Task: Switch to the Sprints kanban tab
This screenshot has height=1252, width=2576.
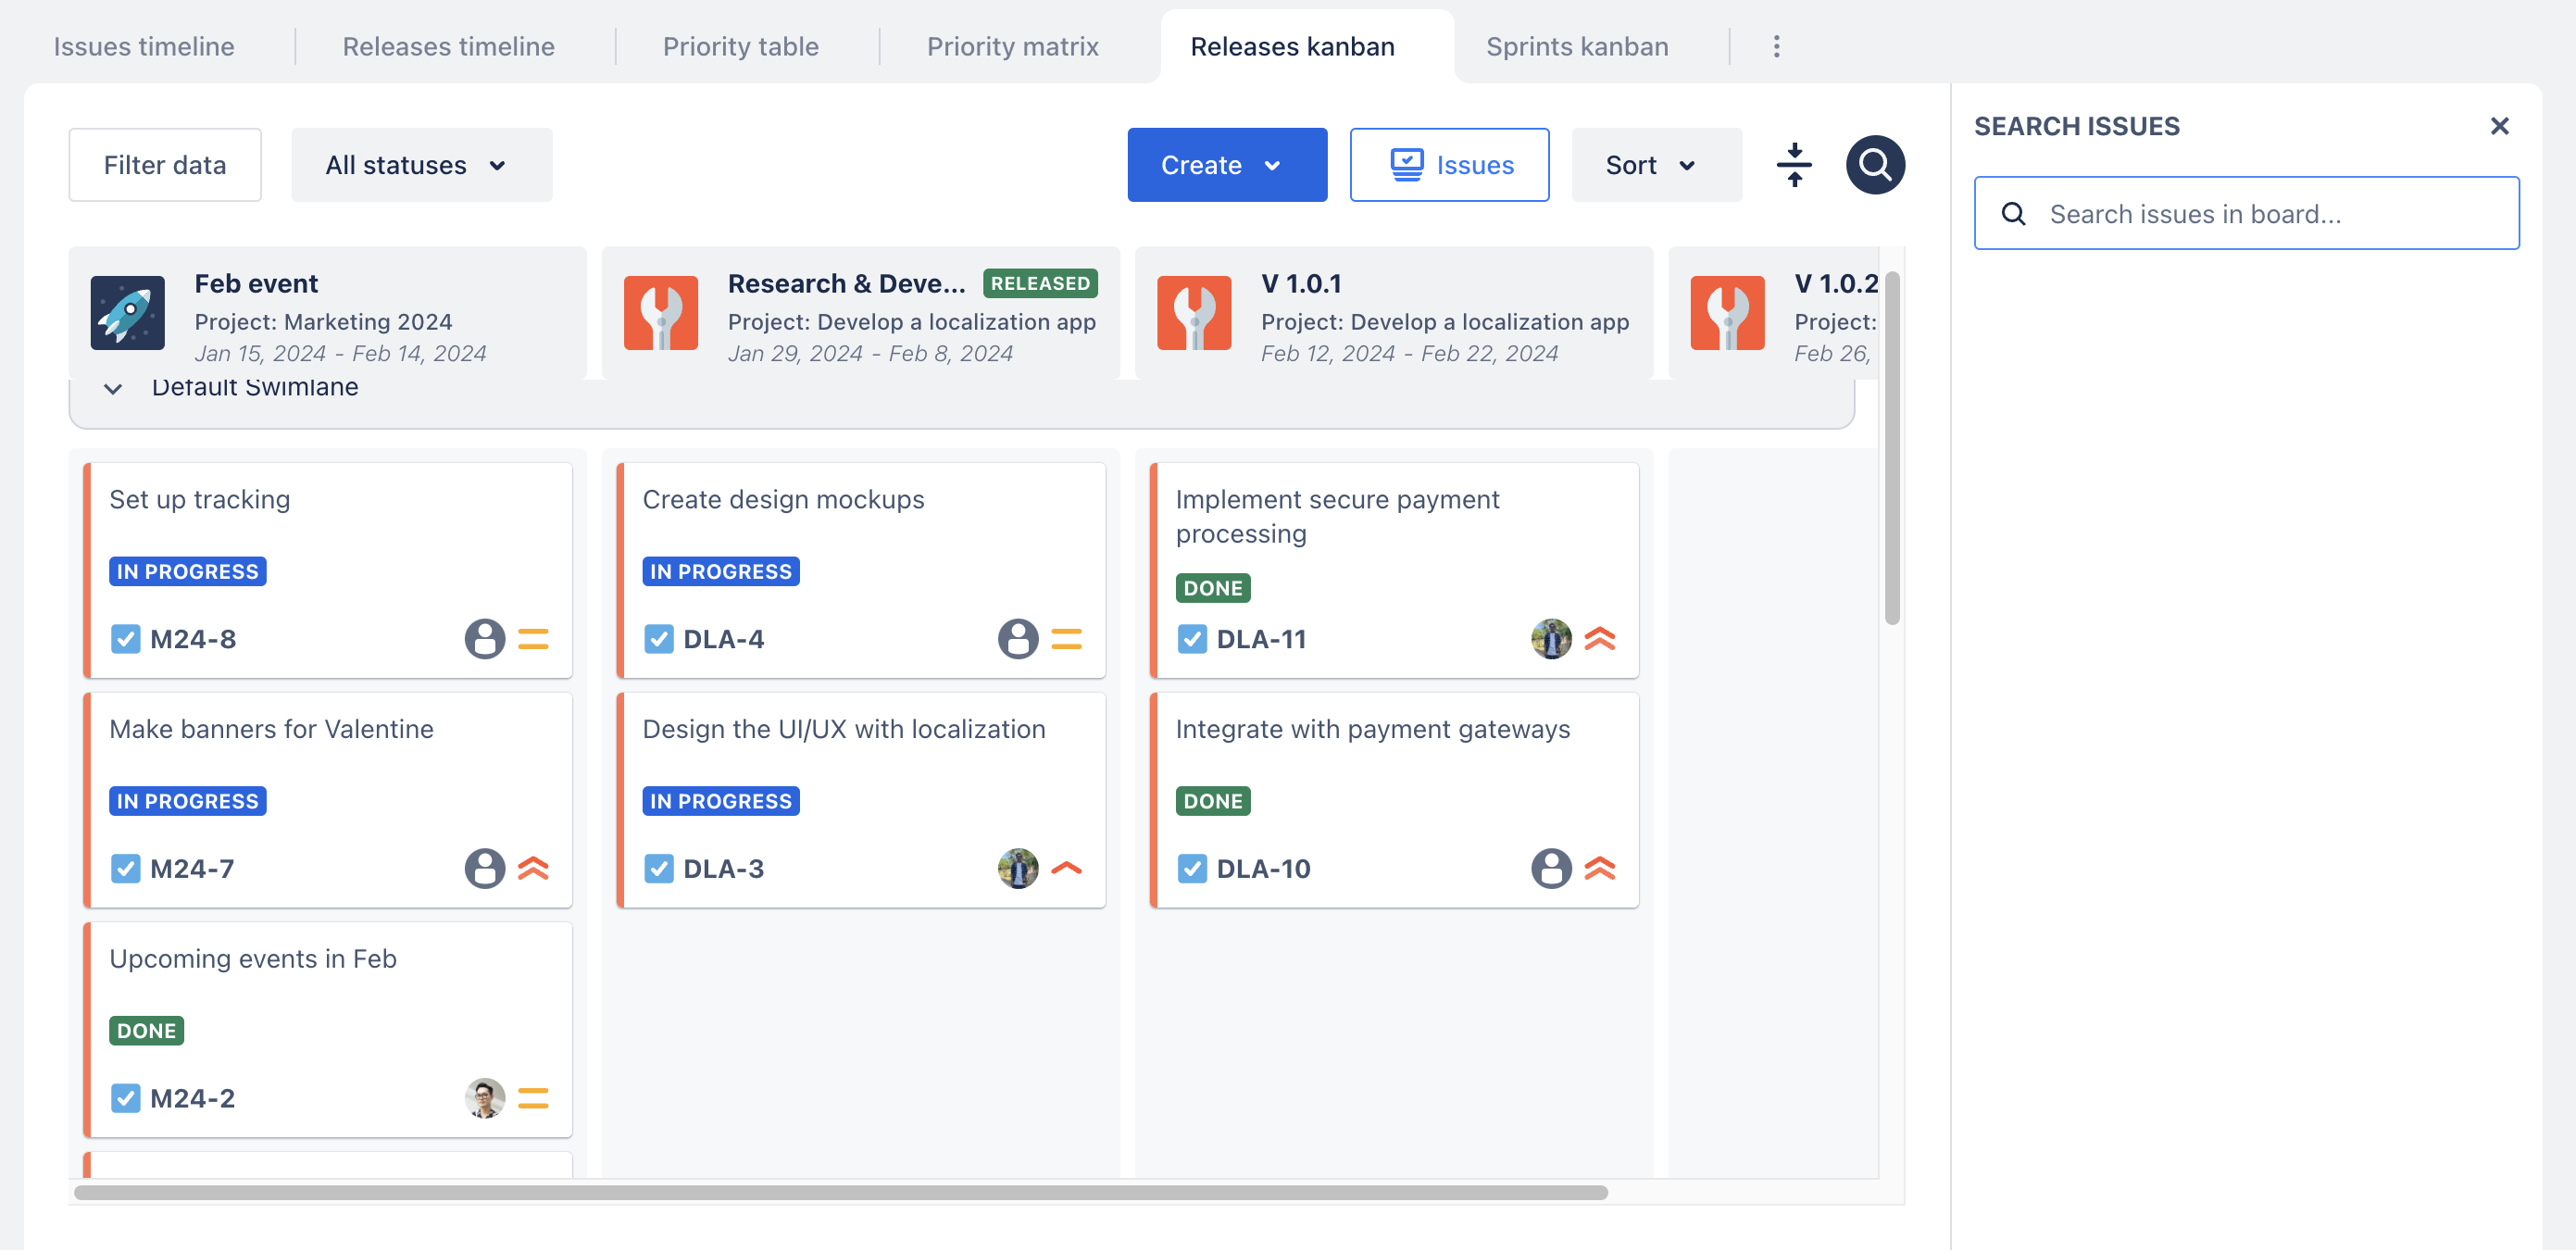Action: (1576, 47)
